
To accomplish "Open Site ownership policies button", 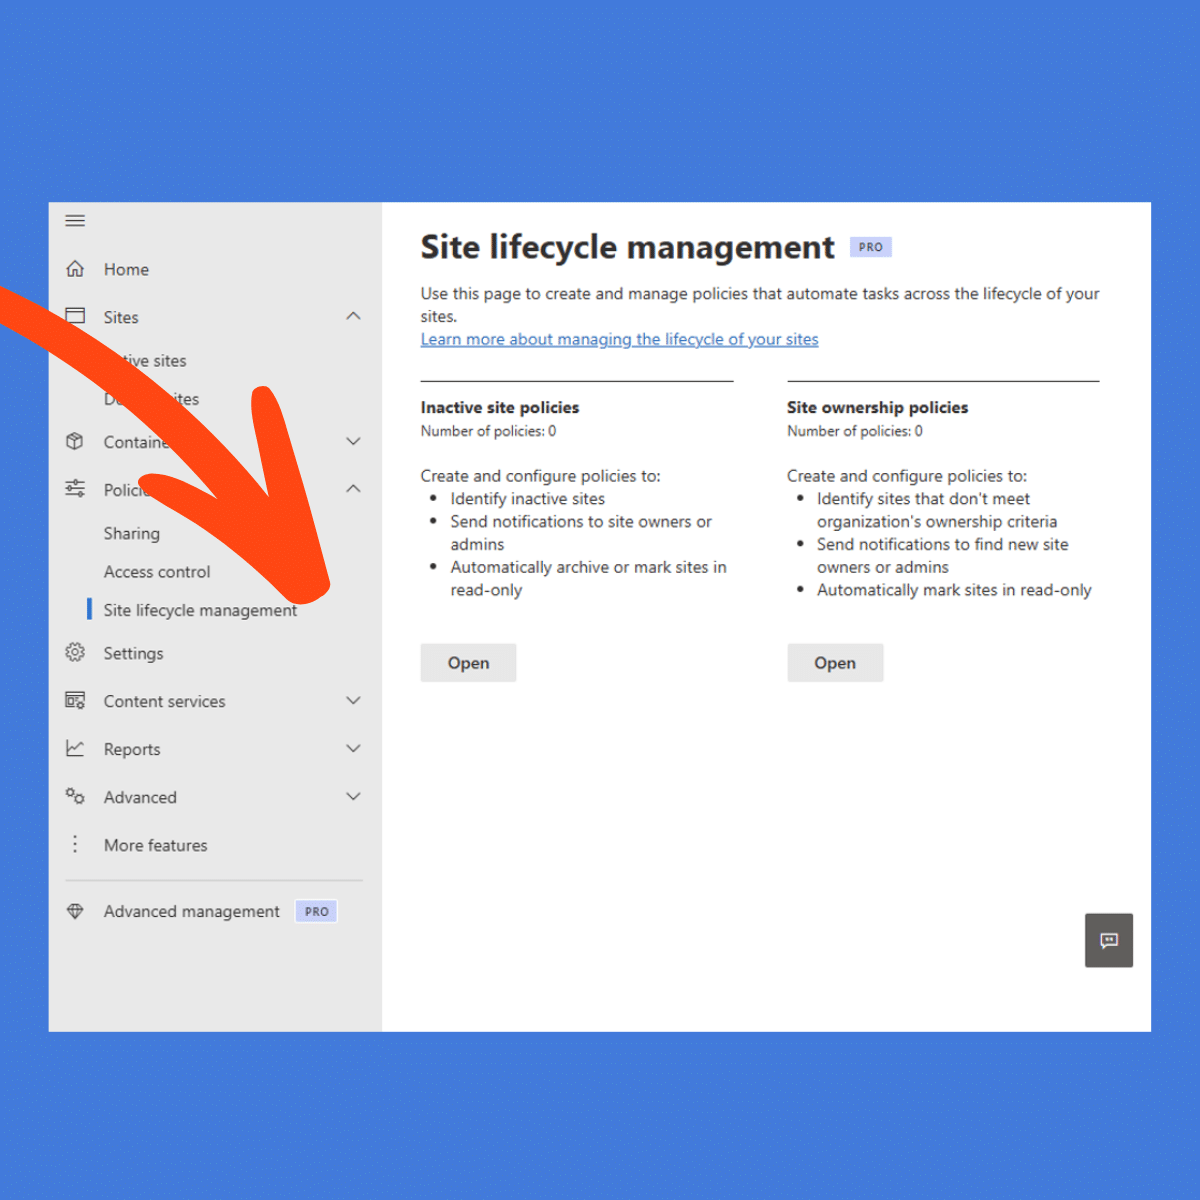I will [x=835, y=663].
